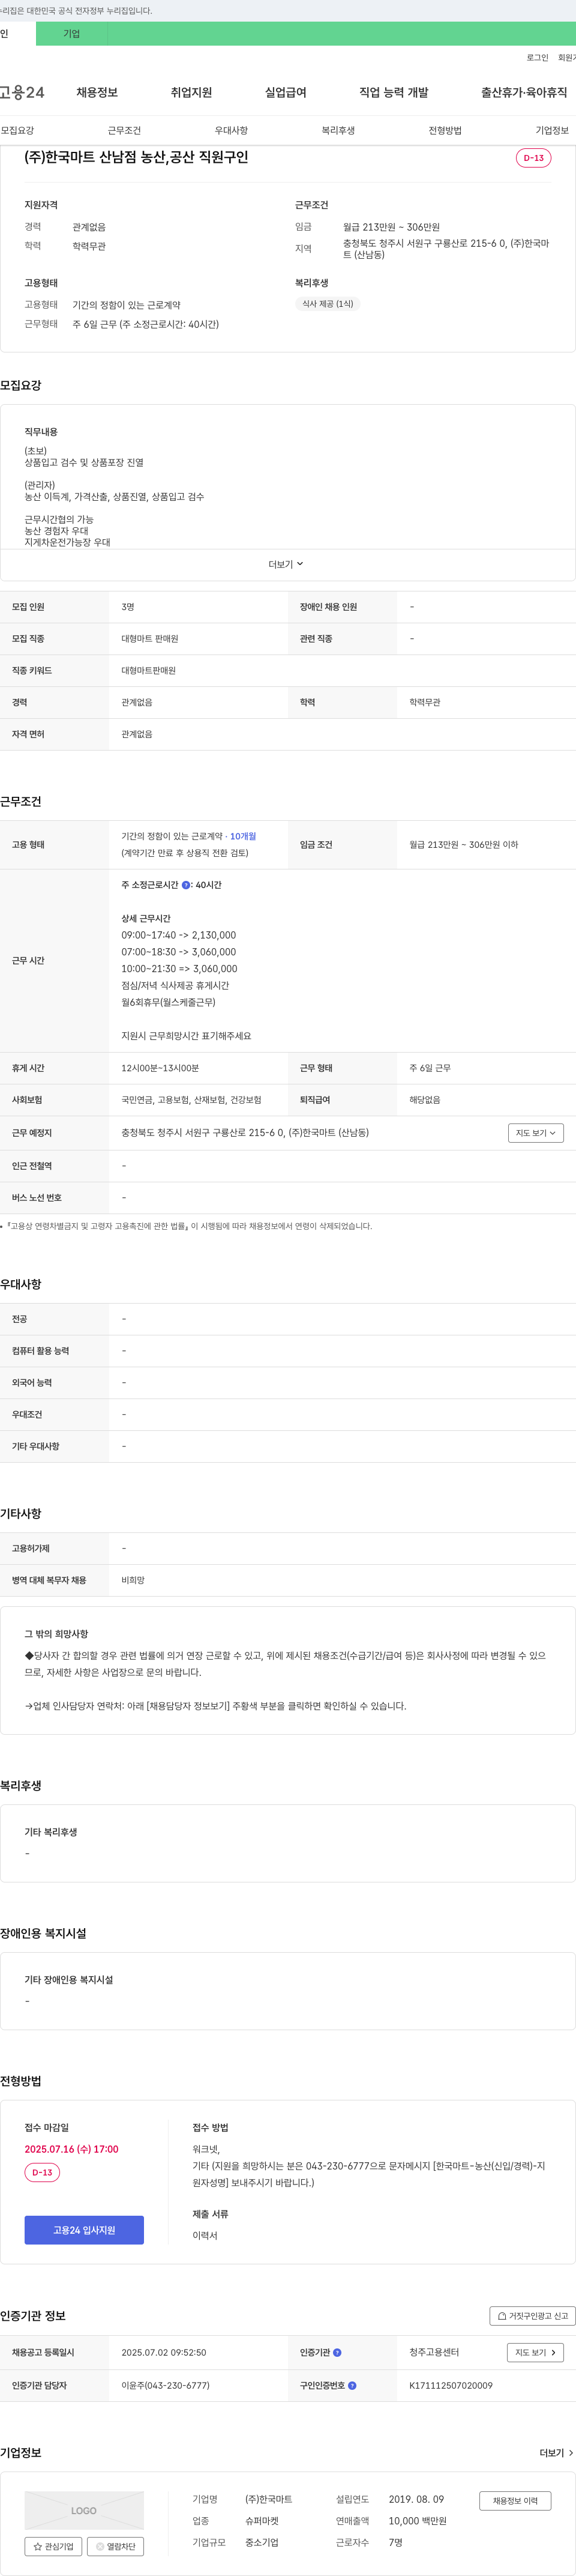The height and width of the screenshot is (2576, 576).
Task: Click the 식사 제공 (1식) benefit tag
Action: (328, 304)
